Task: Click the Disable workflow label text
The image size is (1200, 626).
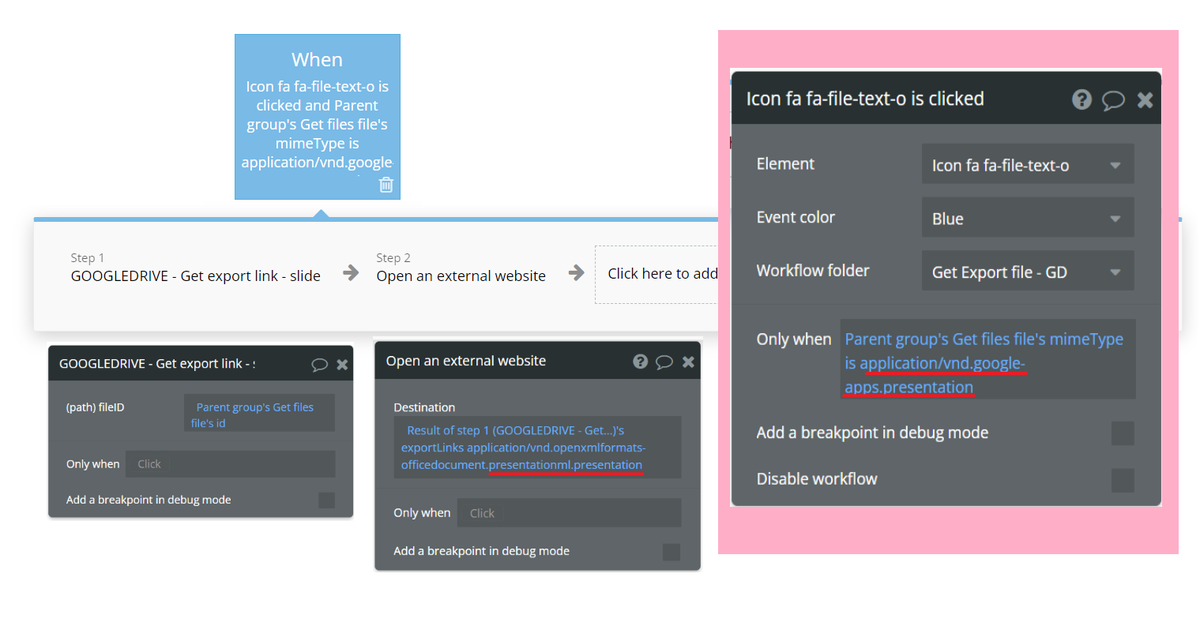Action: pos(817,479)
